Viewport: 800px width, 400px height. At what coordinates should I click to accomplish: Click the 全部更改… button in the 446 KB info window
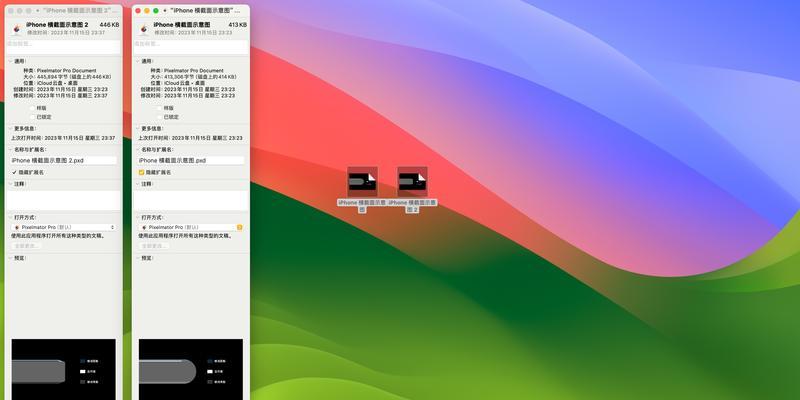point(27,246)
